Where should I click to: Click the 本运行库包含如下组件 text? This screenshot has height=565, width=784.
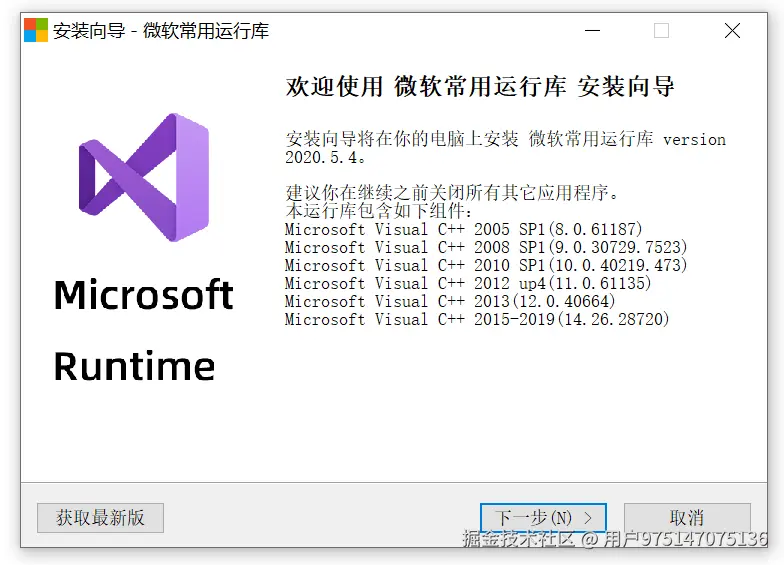[x=378, y=210]
